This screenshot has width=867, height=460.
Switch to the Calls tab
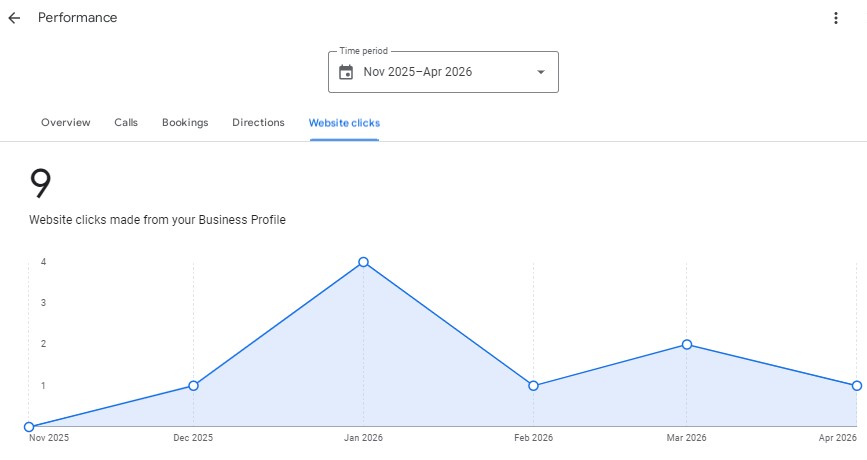(126, 123)
